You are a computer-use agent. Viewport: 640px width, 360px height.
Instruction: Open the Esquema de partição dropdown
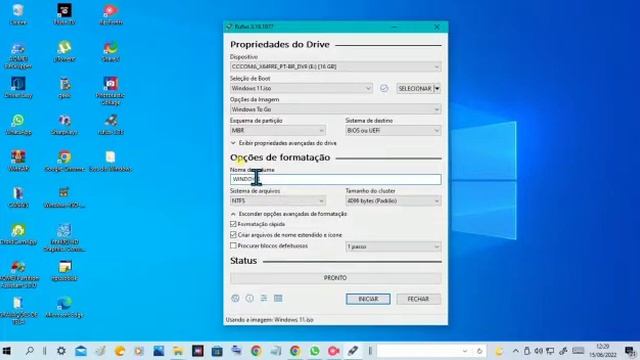tap(278, 131)
